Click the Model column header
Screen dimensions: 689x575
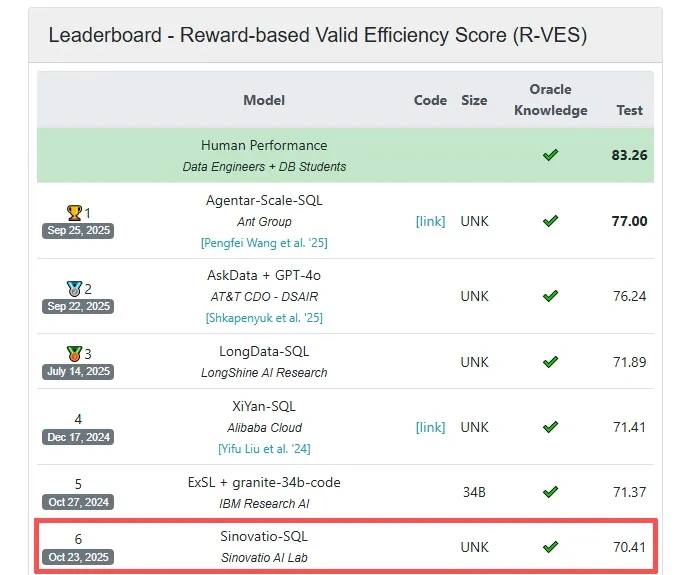pos(264,100)
